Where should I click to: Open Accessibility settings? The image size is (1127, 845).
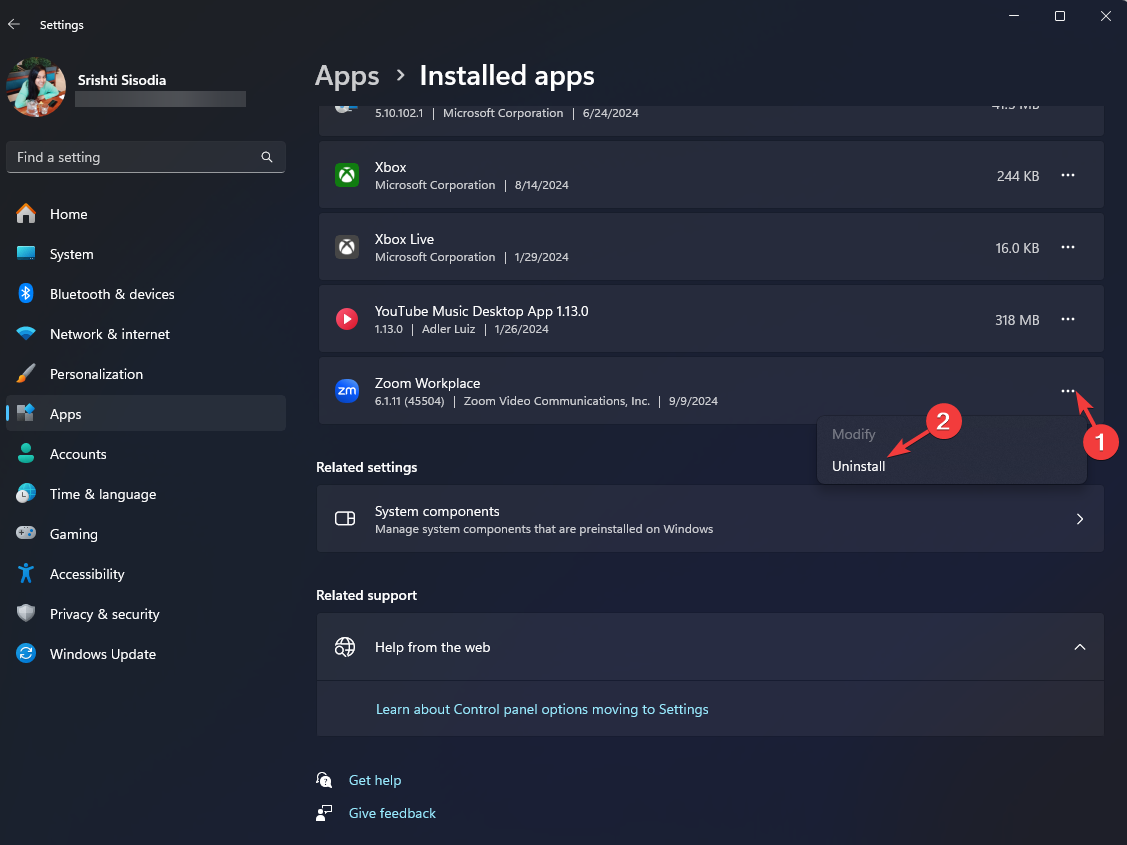[x=87, y=574]
